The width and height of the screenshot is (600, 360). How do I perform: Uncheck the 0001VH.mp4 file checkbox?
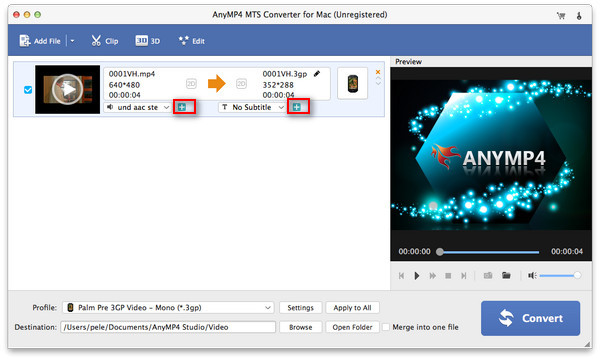click(x=28, y=90)
